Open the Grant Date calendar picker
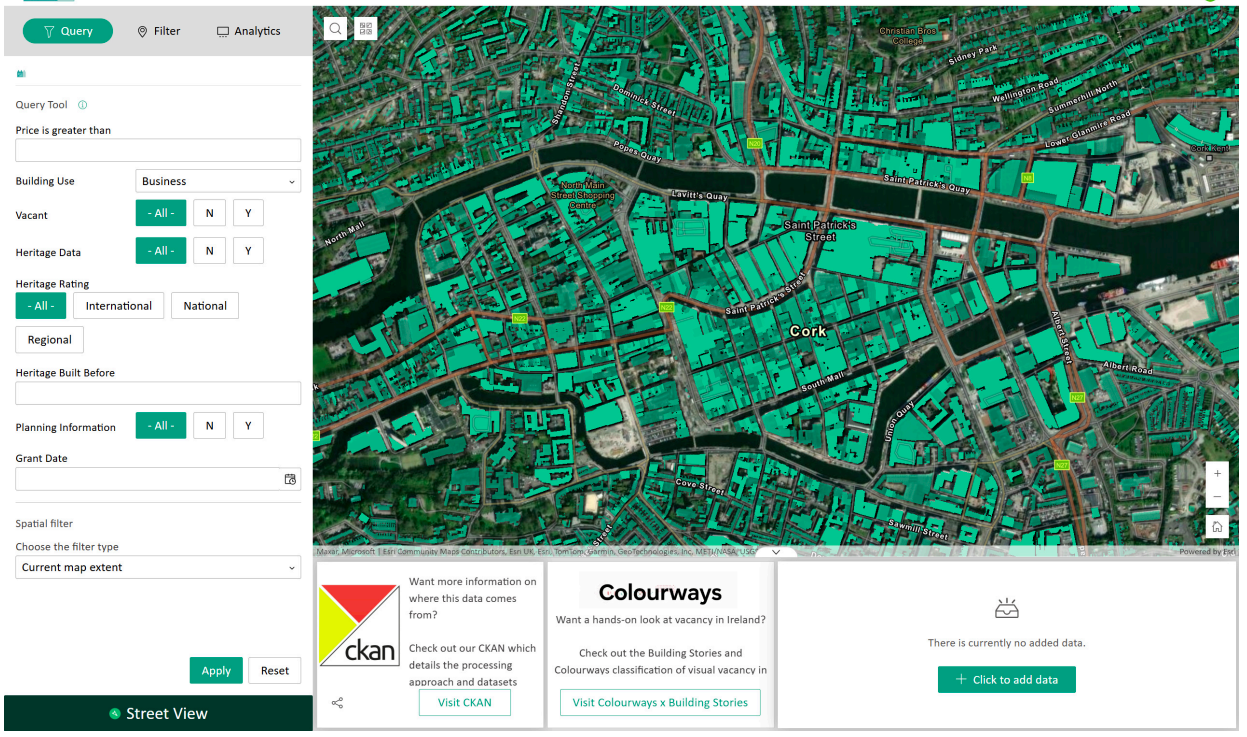The image size is (1247, 737). point(290,479)
